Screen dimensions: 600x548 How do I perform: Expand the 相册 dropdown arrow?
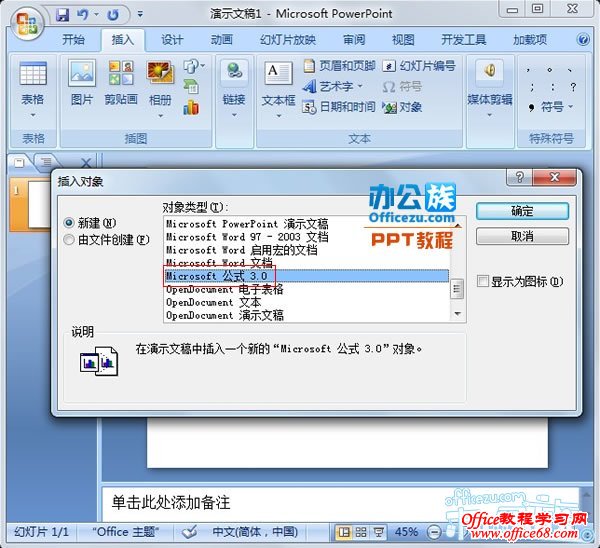click(160, 115)
